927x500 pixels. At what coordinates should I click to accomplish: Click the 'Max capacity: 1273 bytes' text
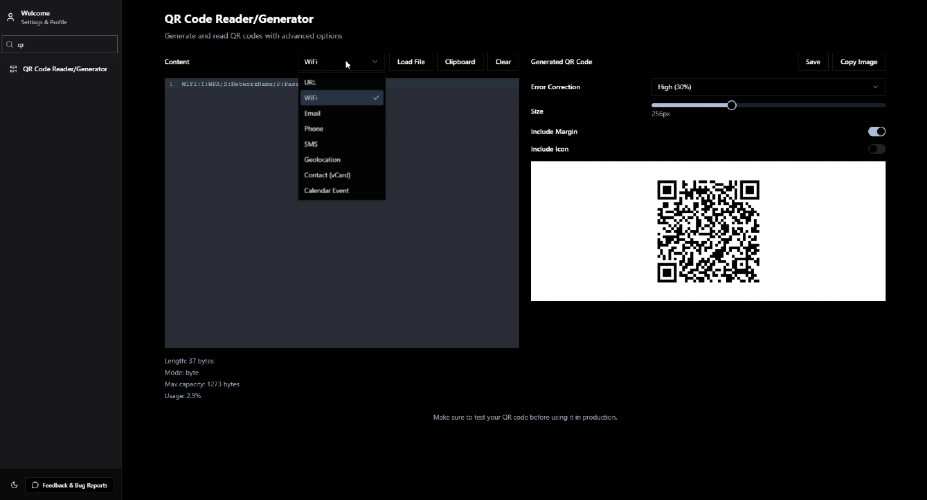[202, 384]
